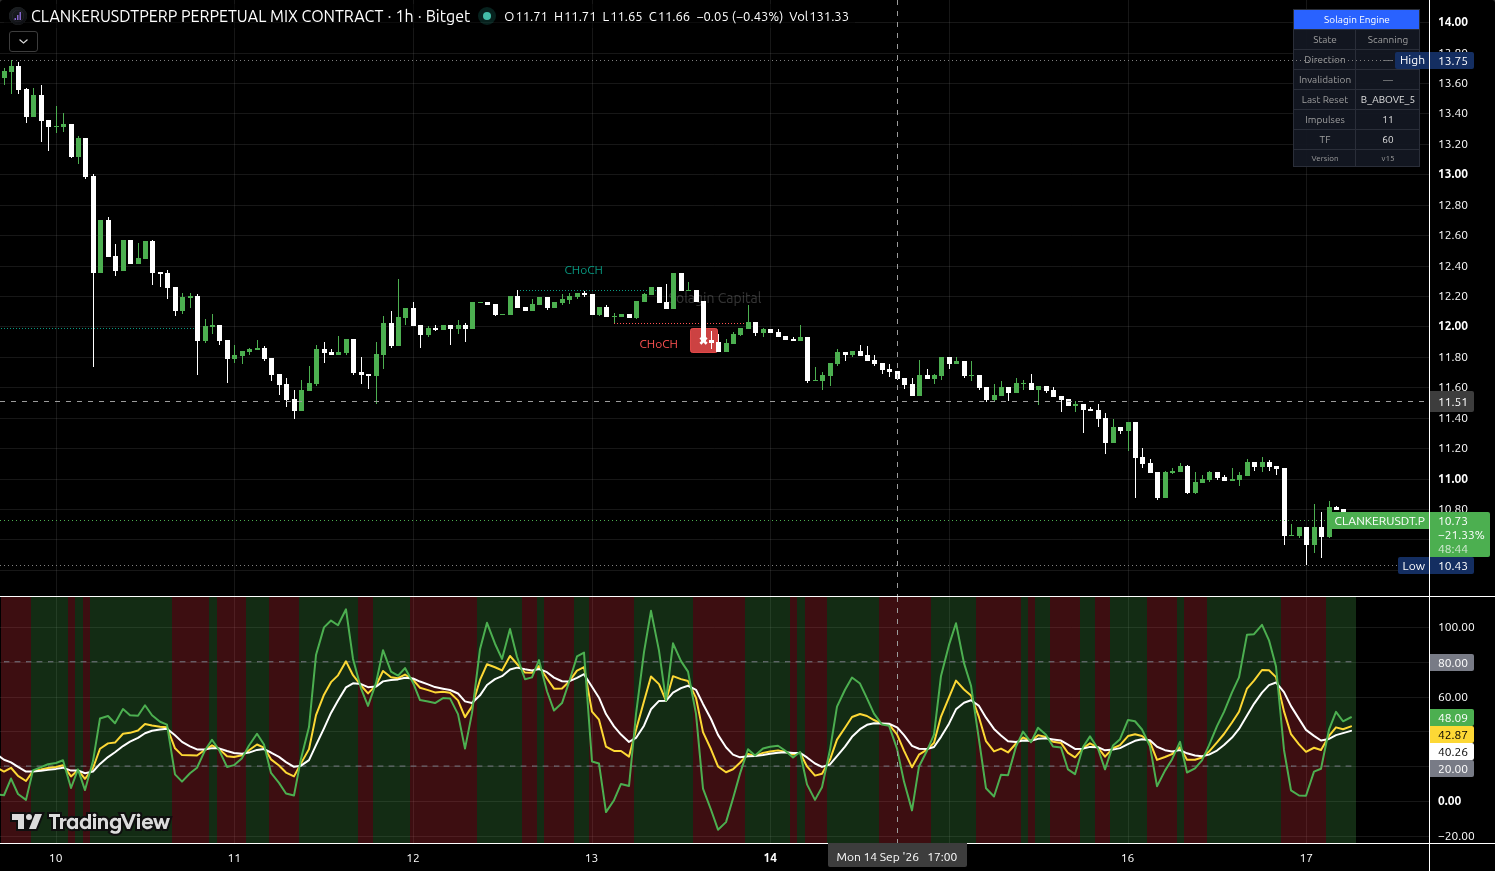Click the −0.05 (−0.43%) change value

[x=739, y=17]
